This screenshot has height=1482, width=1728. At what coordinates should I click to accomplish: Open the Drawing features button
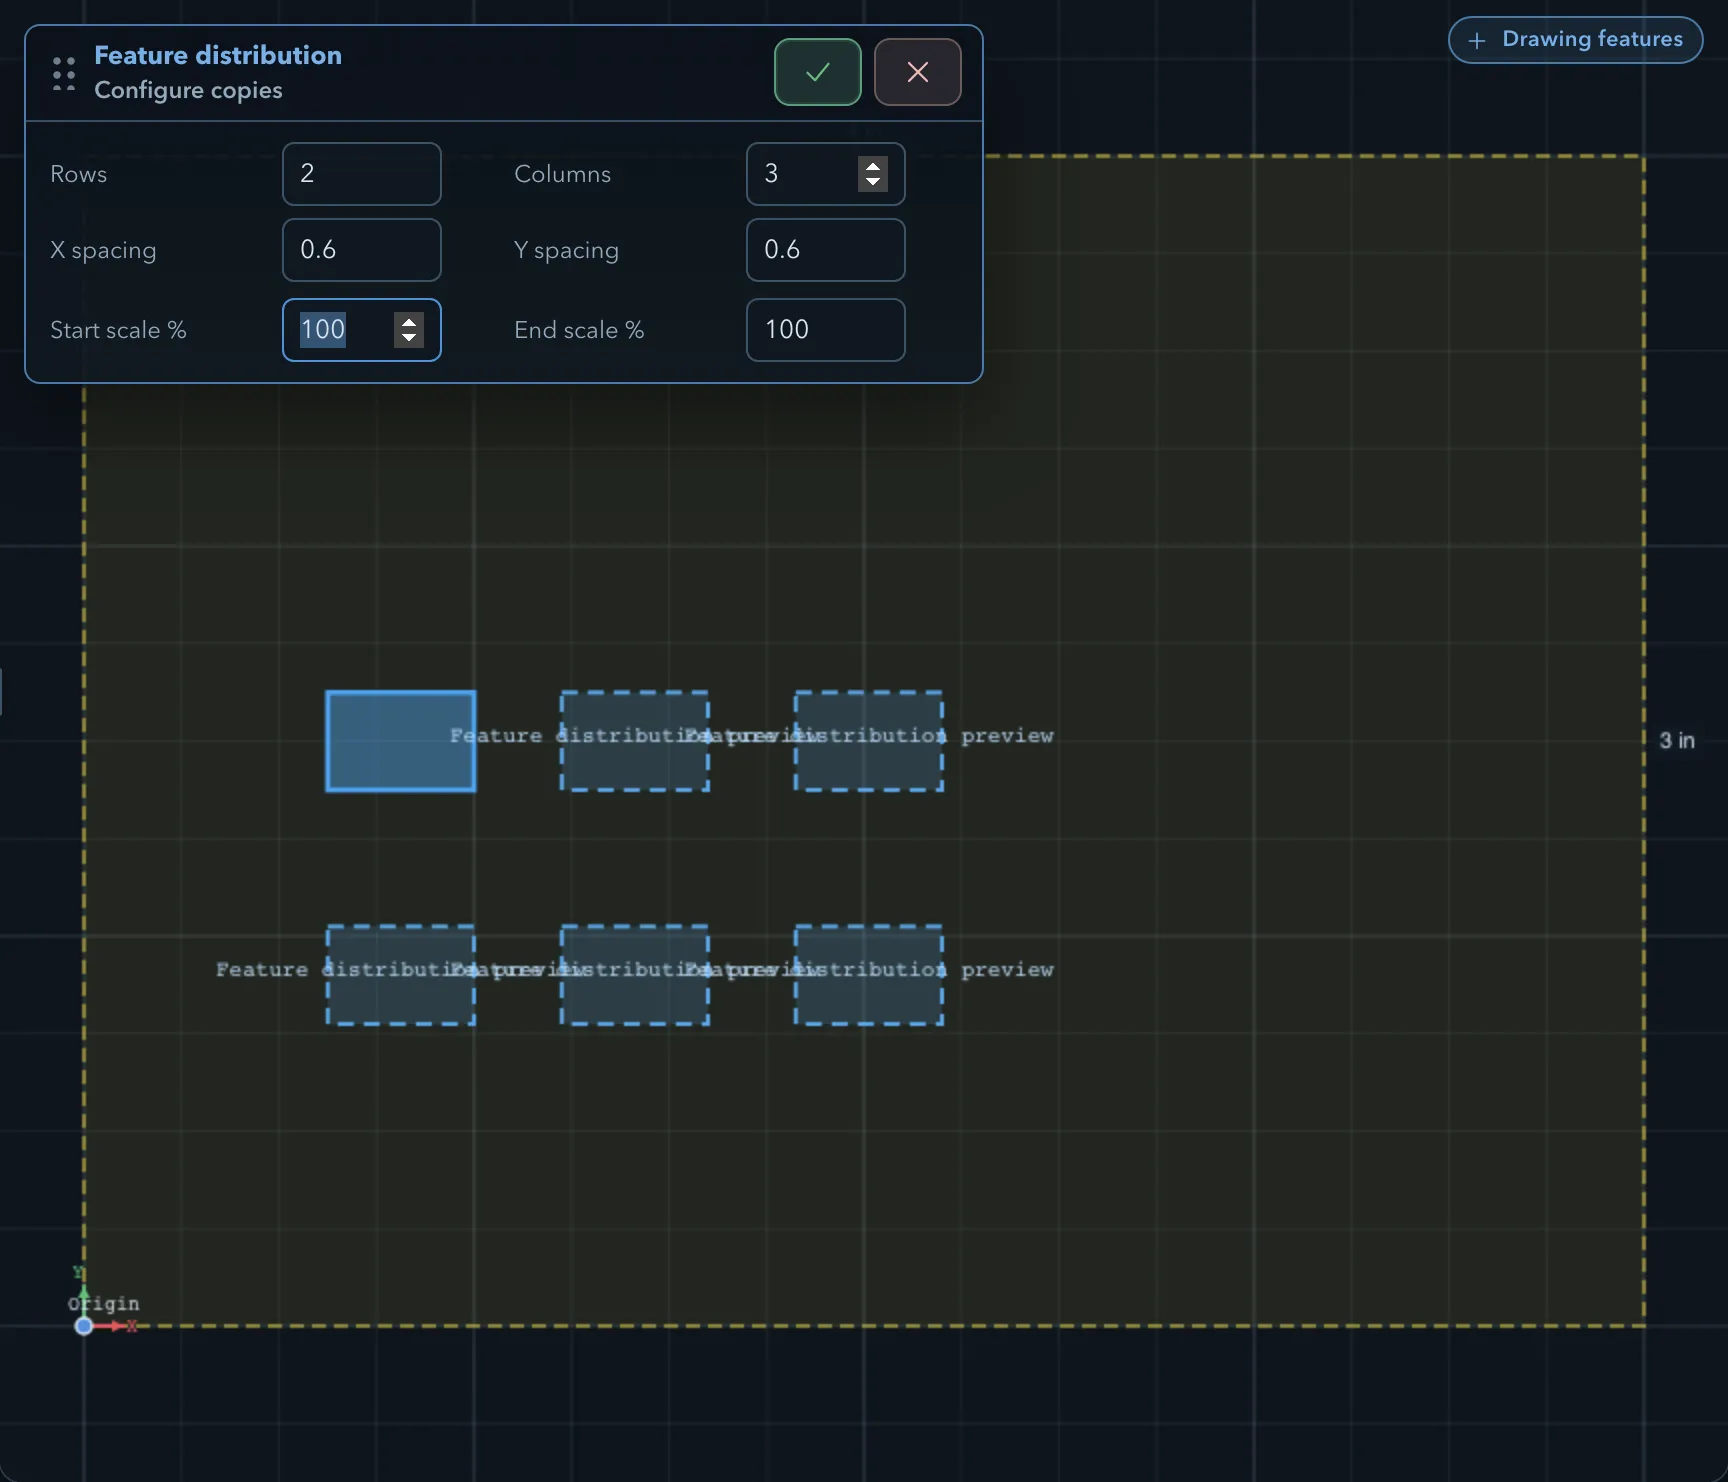coord(1575,40)
